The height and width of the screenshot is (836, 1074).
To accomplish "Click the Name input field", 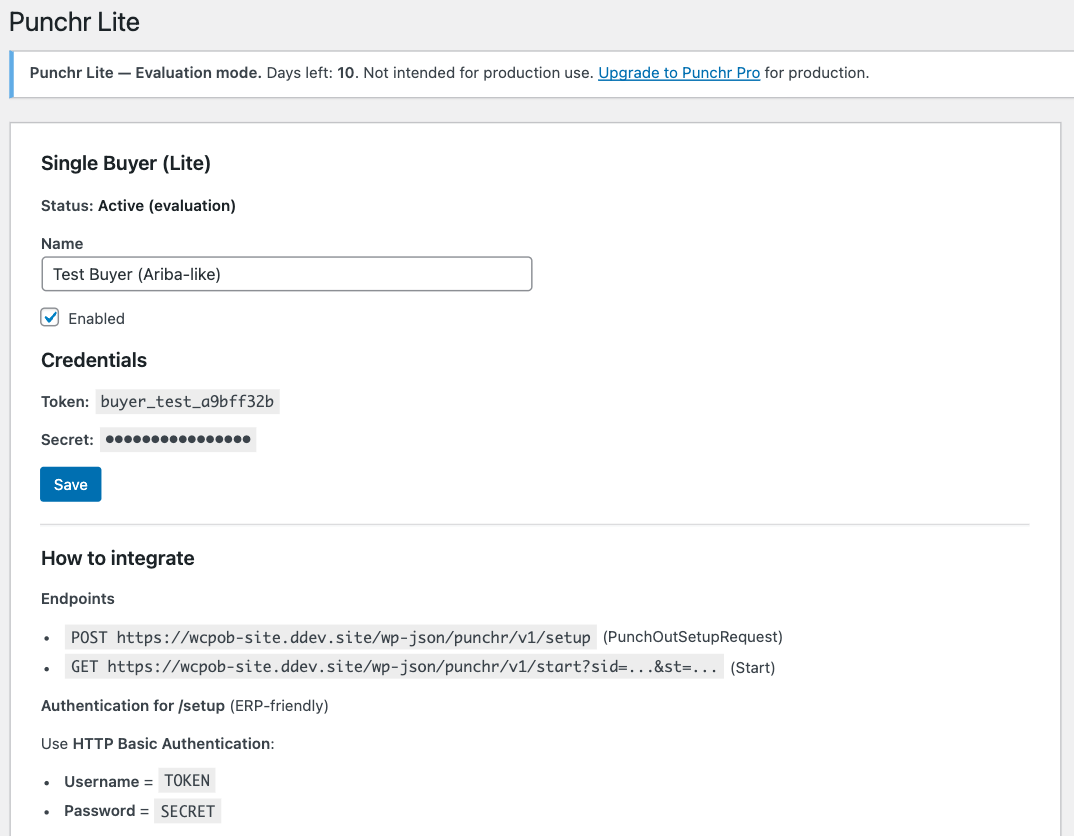I will pos(286,274).
